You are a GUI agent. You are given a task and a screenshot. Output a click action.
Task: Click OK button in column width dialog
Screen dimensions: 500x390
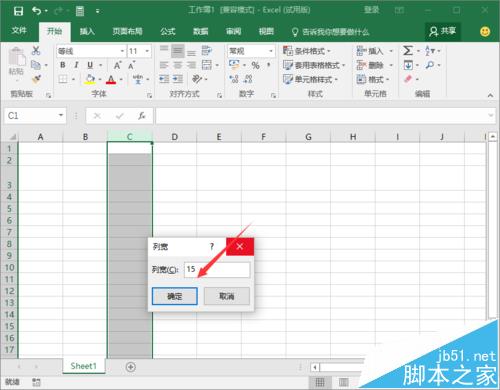point(175,296)
